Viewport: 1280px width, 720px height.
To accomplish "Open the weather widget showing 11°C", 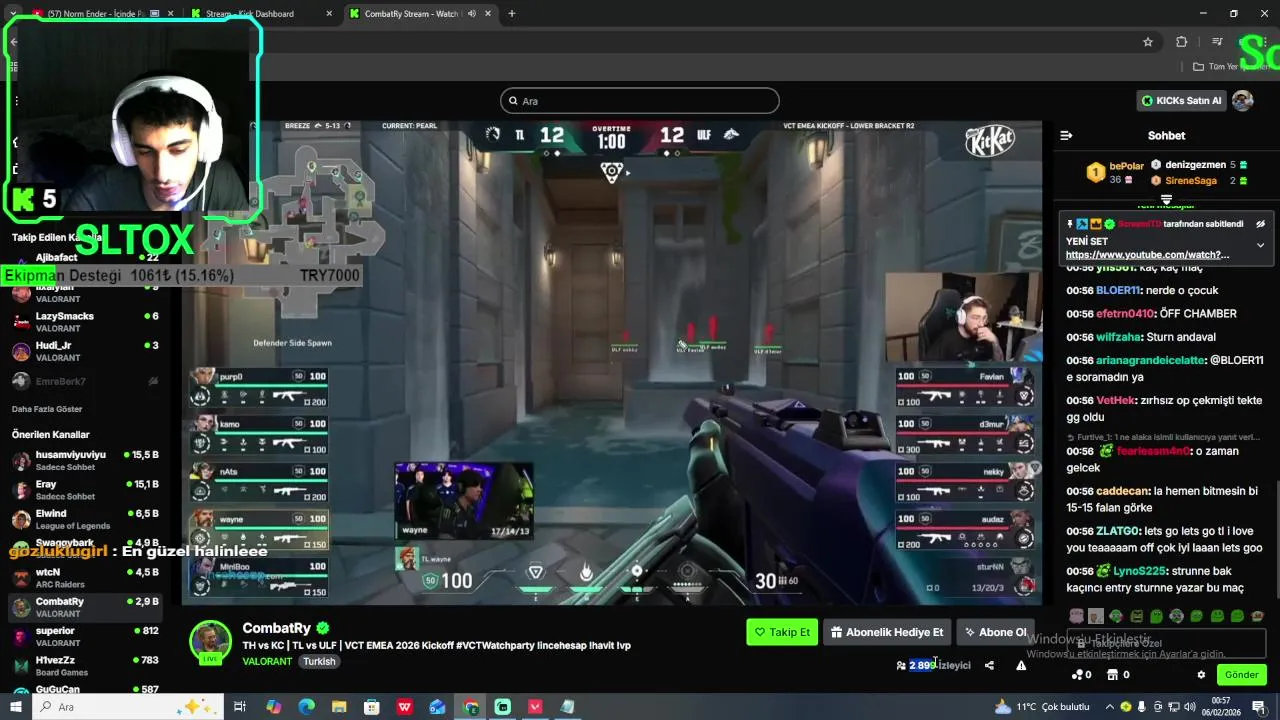I will tap(1042, 707).
